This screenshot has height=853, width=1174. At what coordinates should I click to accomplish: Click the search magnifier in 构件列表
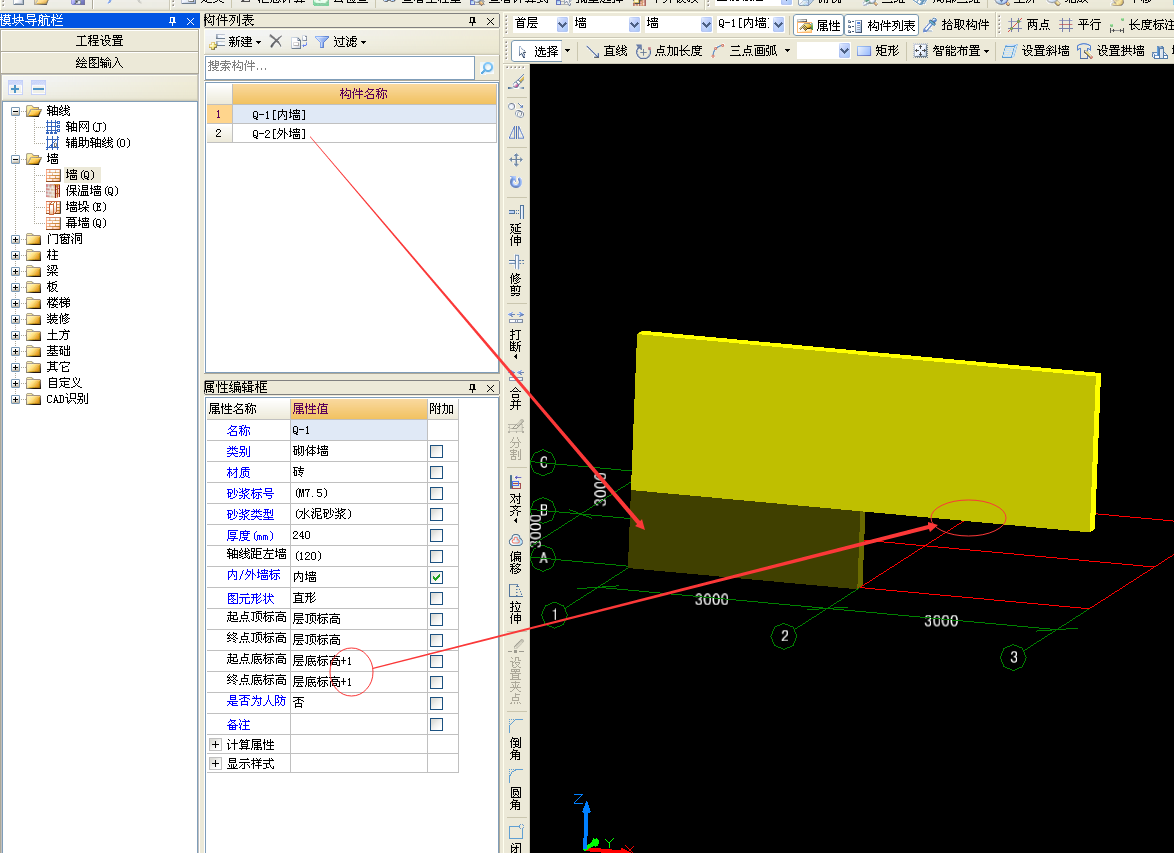(487, 68)
